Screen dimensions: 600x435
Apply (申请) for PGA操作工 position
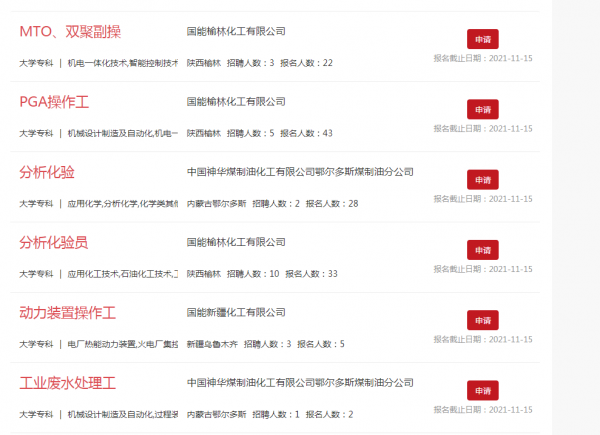point(483,109)
